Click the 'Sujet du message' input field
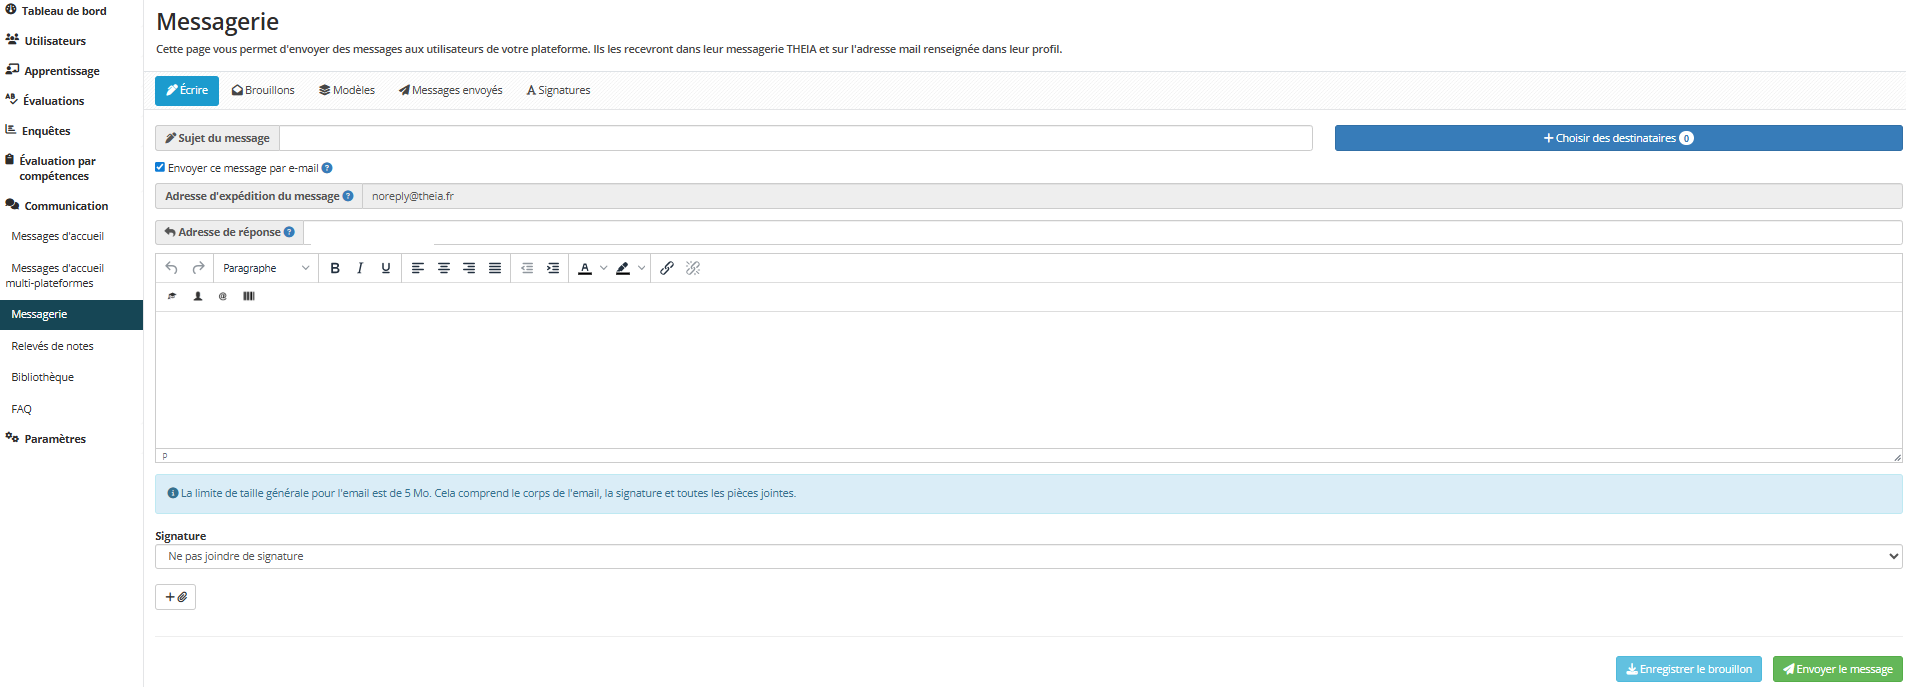Image resolution: width=1906 pixels, height=687 pixels. pos(795,138)
